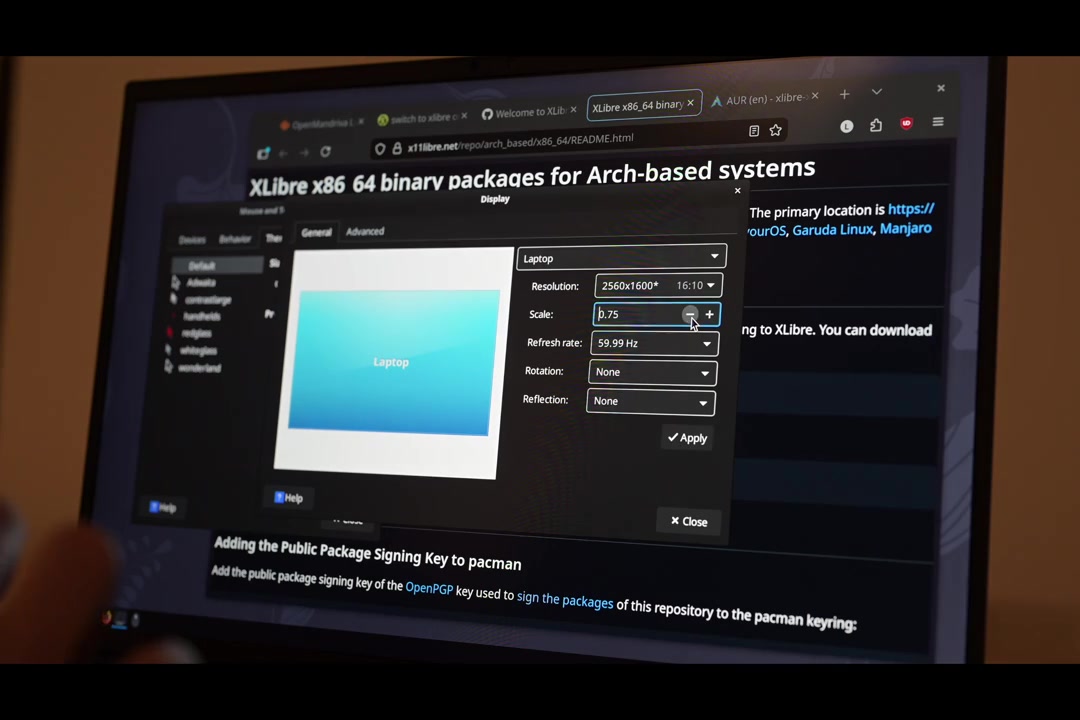The width and height of the screenshot is (1080, 720).
Task: Click the browser back arrow
Action: point(283,154)
